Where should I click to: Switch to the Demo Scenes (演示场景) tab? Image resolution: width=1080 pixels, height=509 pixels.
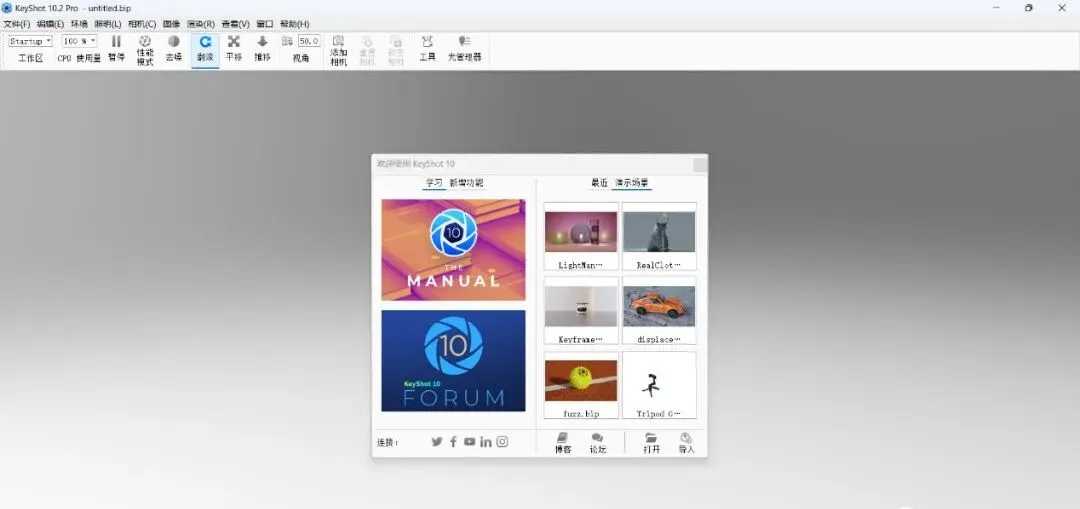[x=632, y=183]
